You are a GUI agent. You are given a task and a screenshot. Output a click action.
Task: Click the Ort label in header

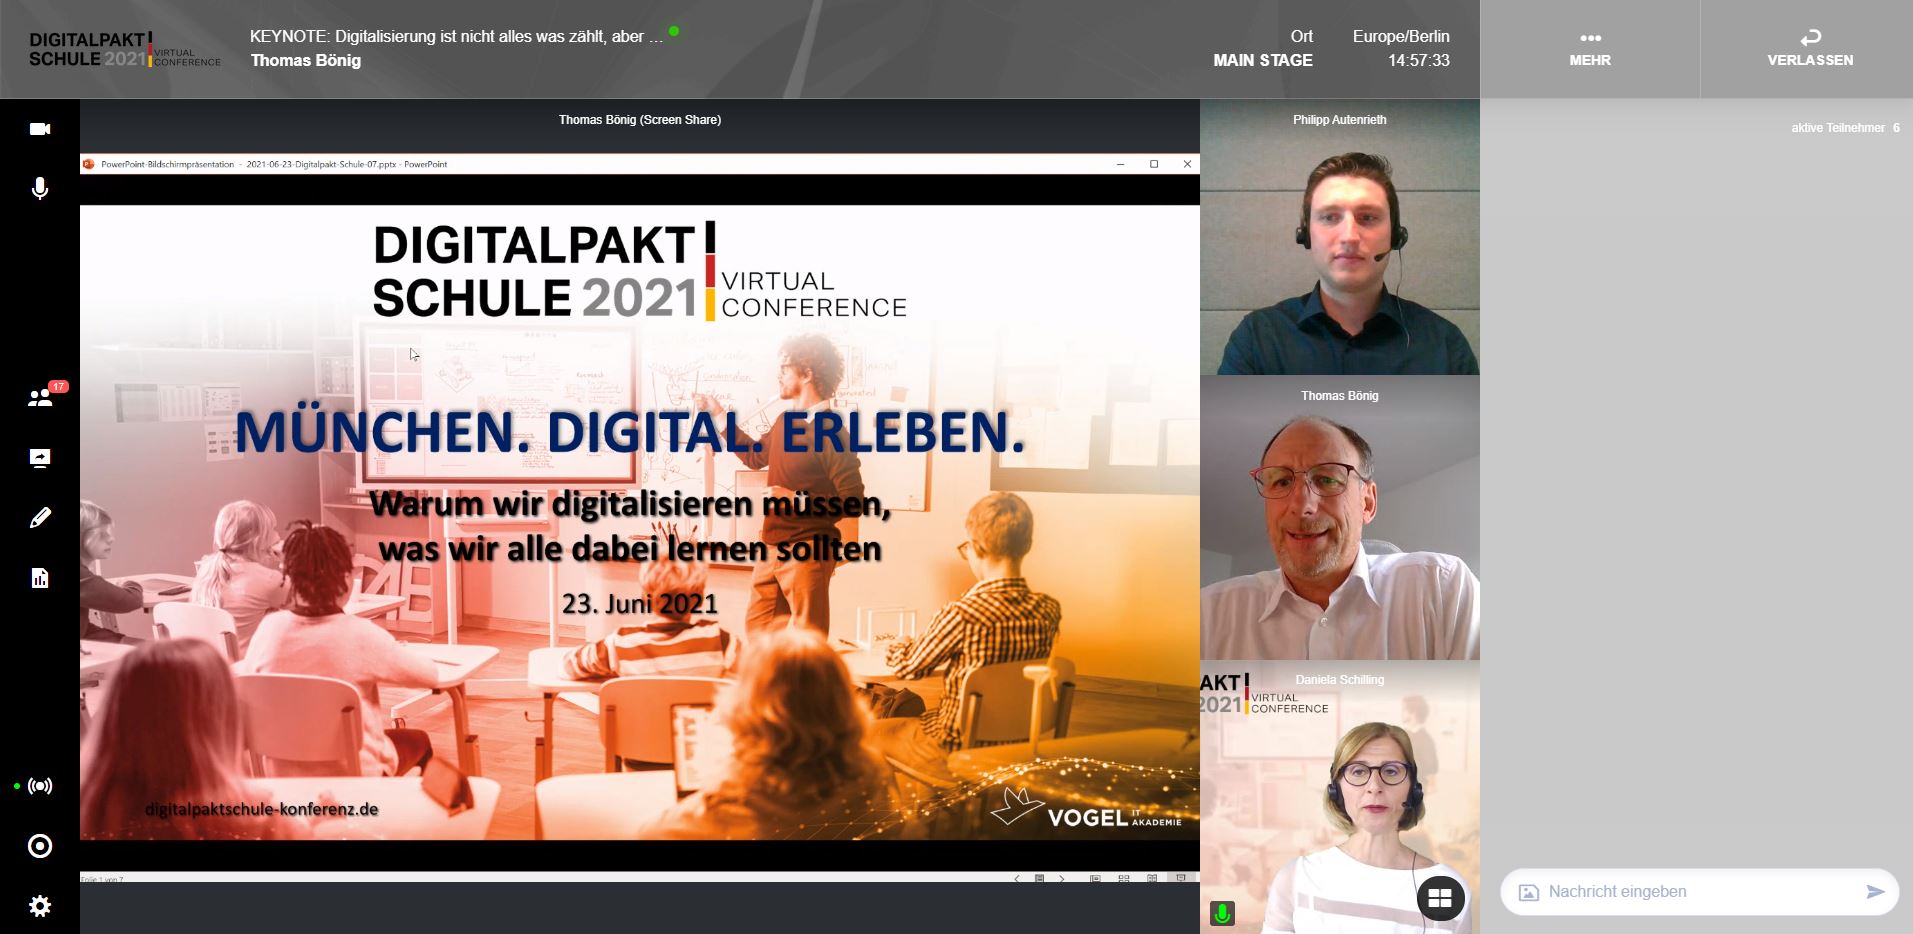coord(1301,36)
